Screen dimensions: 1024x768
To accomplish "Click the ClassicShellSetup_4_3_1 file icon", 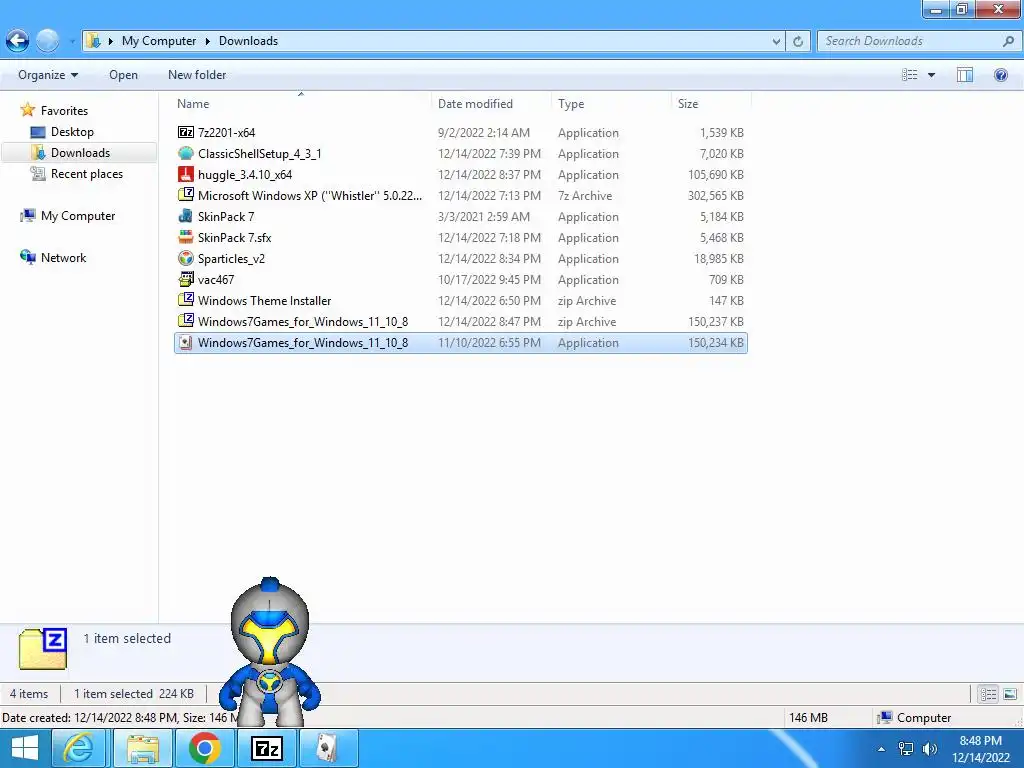I will pos(186,153).
